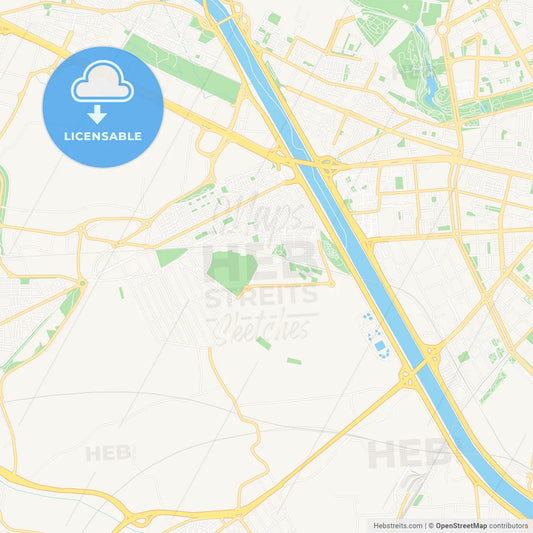Open the OpenStreetMap attribution link
This screenshot has width=533, height=533.
click(461, 526)
